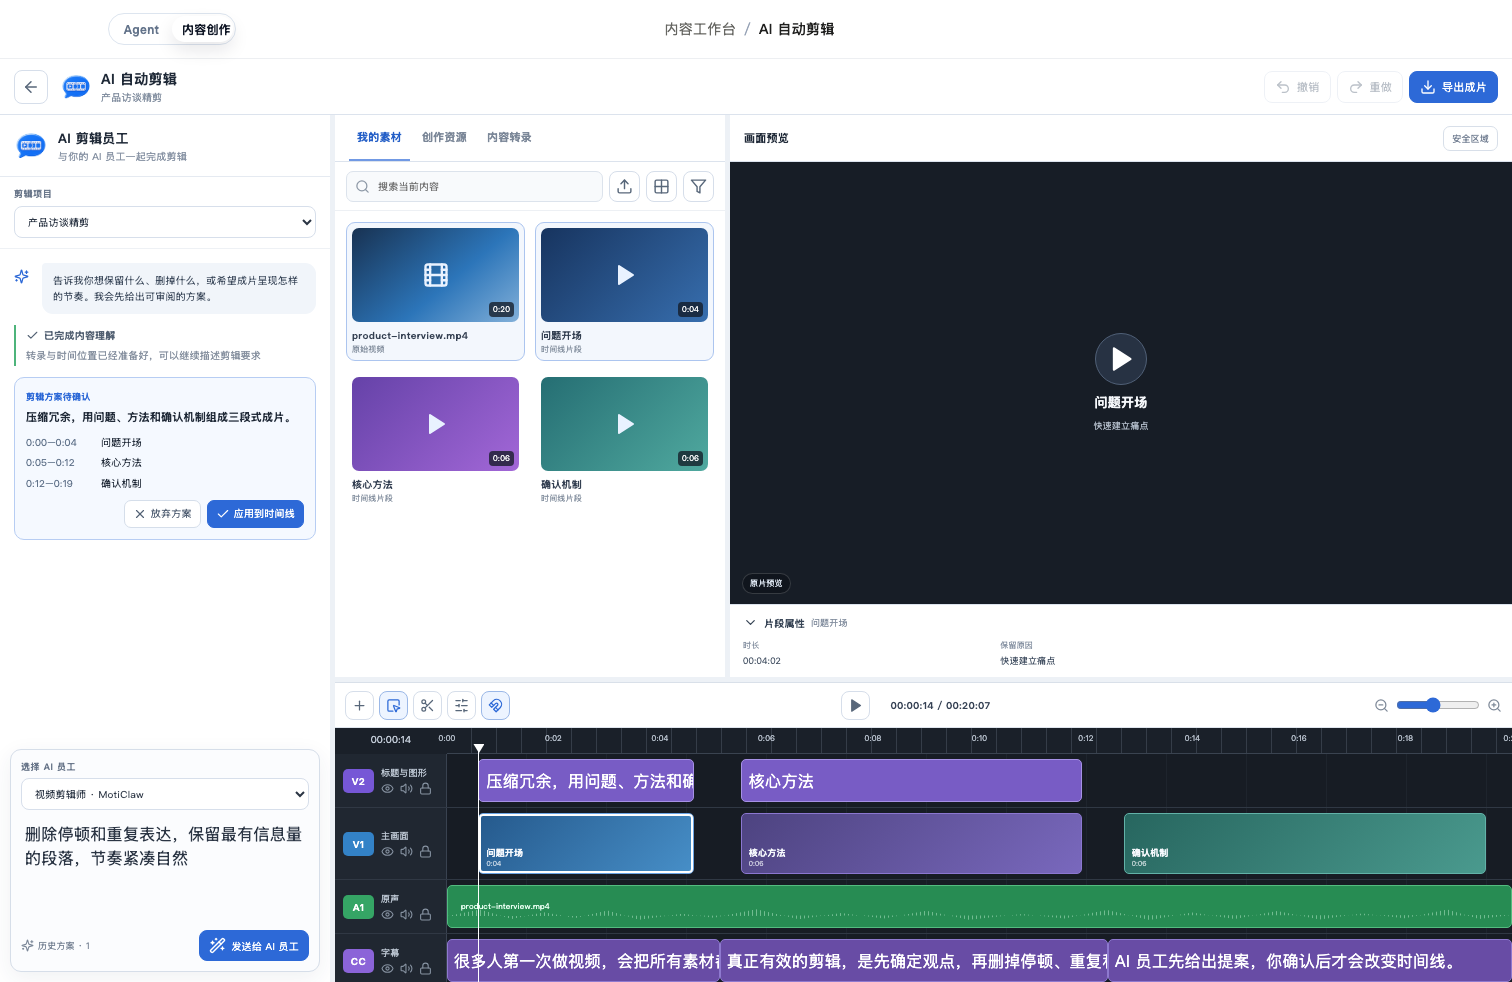Click the CC track badge
Viewport: 1512px width, 982px height.
click(358, 961)
